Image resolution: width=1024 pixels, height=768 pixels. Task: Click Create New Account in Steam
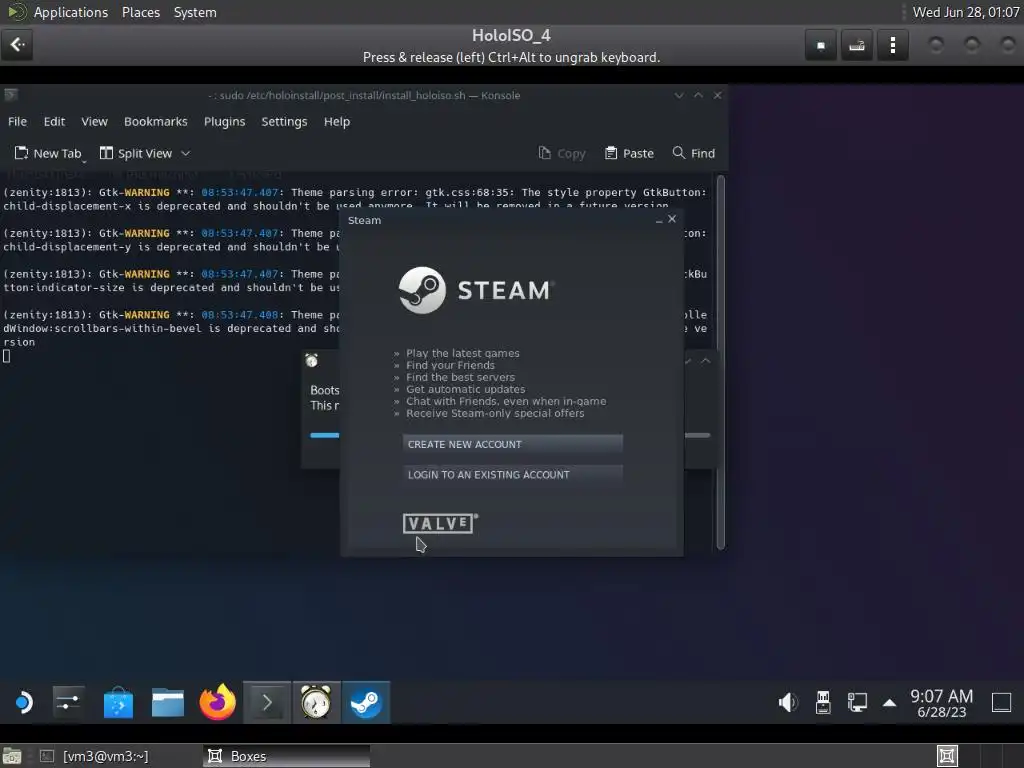tap(513, 444)
